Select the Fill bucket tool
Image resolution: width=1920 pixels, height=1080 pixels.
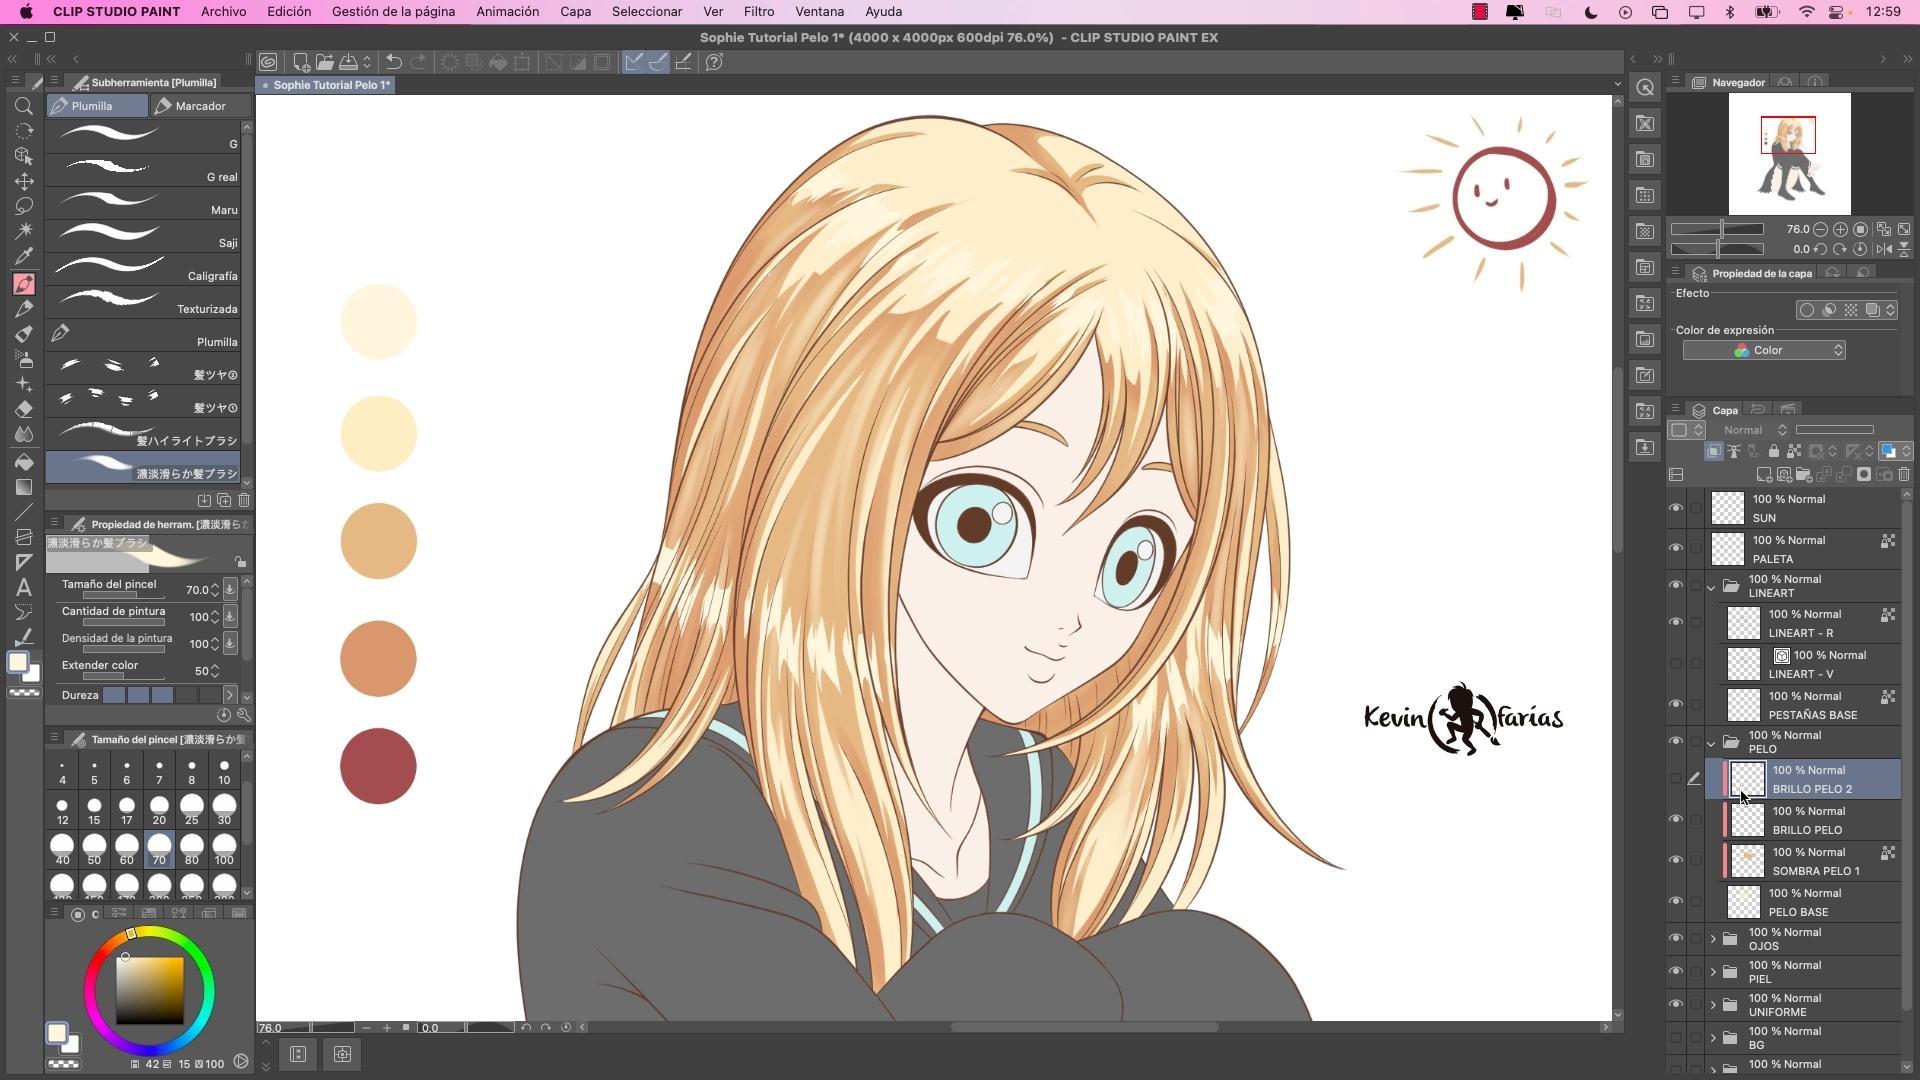[24, 462]
